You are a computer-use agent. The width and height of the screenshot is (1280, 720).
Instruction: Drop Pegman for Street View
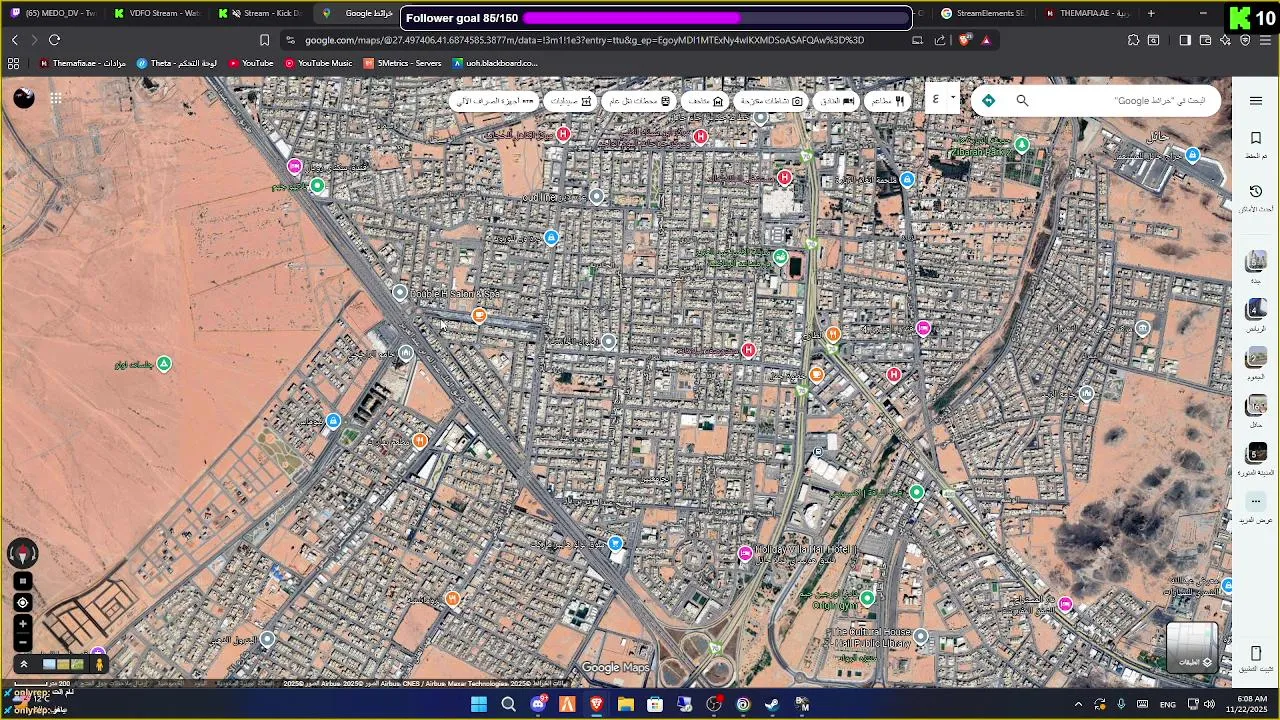point(99,664)
